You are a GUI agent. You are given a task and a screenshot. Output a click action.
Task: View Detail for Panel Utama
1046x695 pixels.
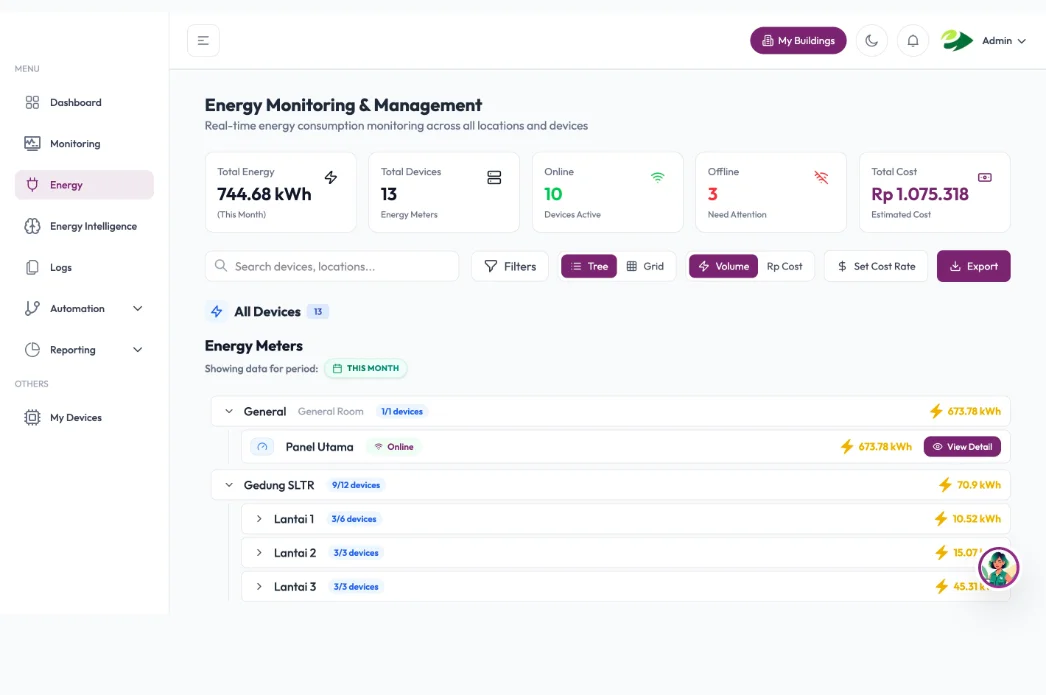962,447
